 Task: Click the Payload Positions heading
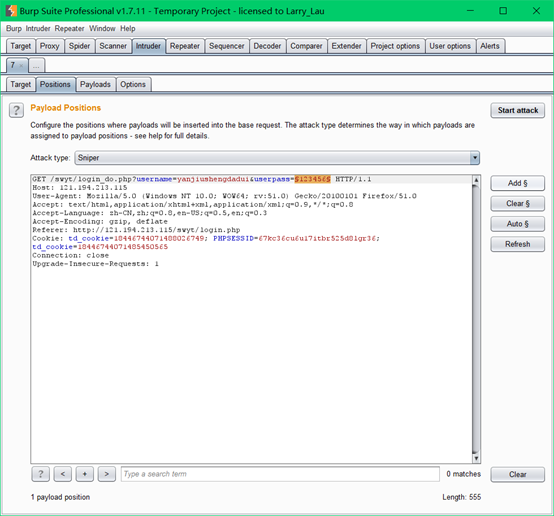pyautogui.click(x=66, y=108)
